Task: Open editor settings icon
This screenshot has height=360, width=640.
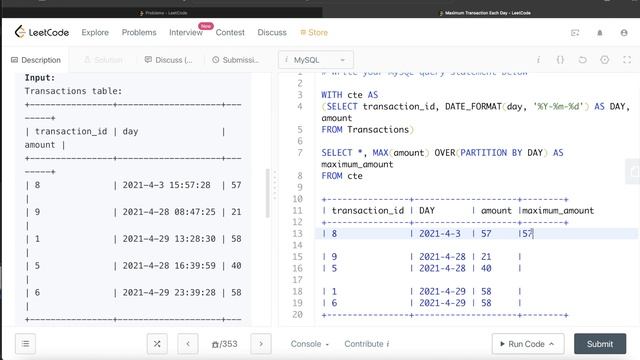Action: (604, 60)
